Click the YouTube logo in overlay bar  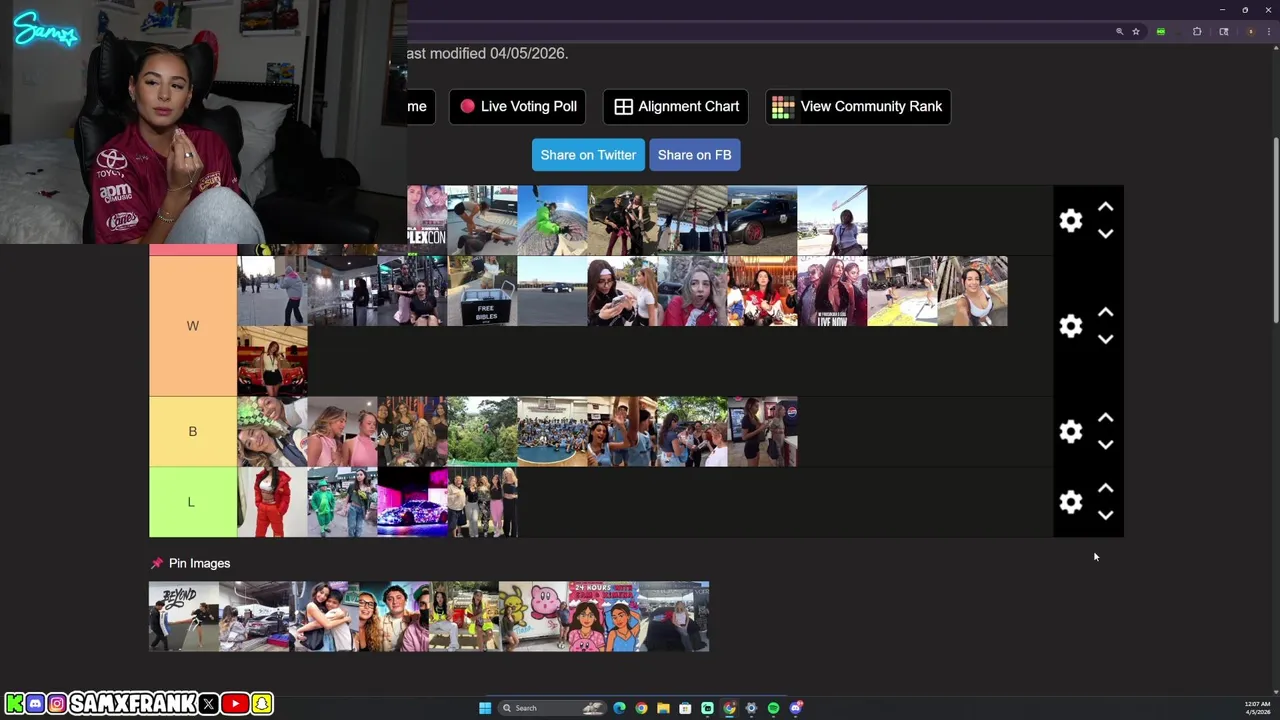pos(235,704)
